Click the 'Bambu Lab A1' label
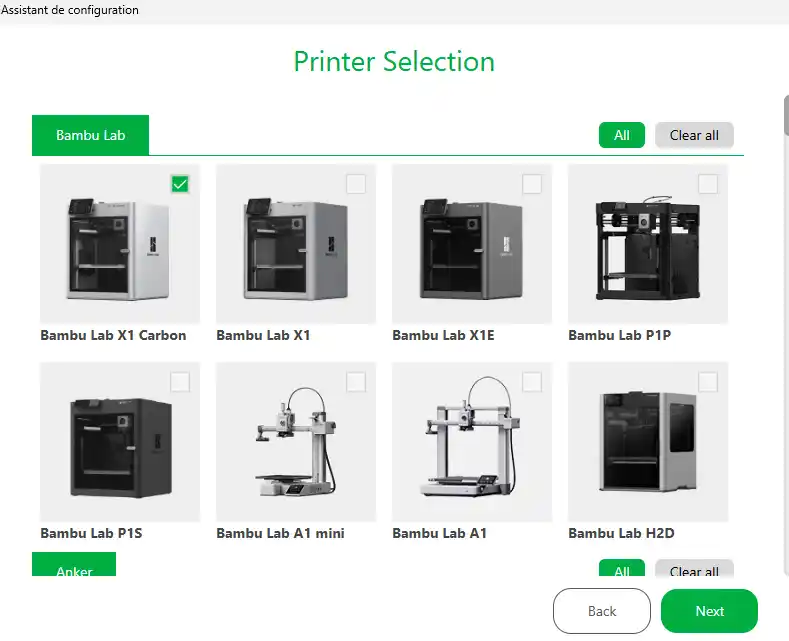789x641 pixels. point(440,533)
